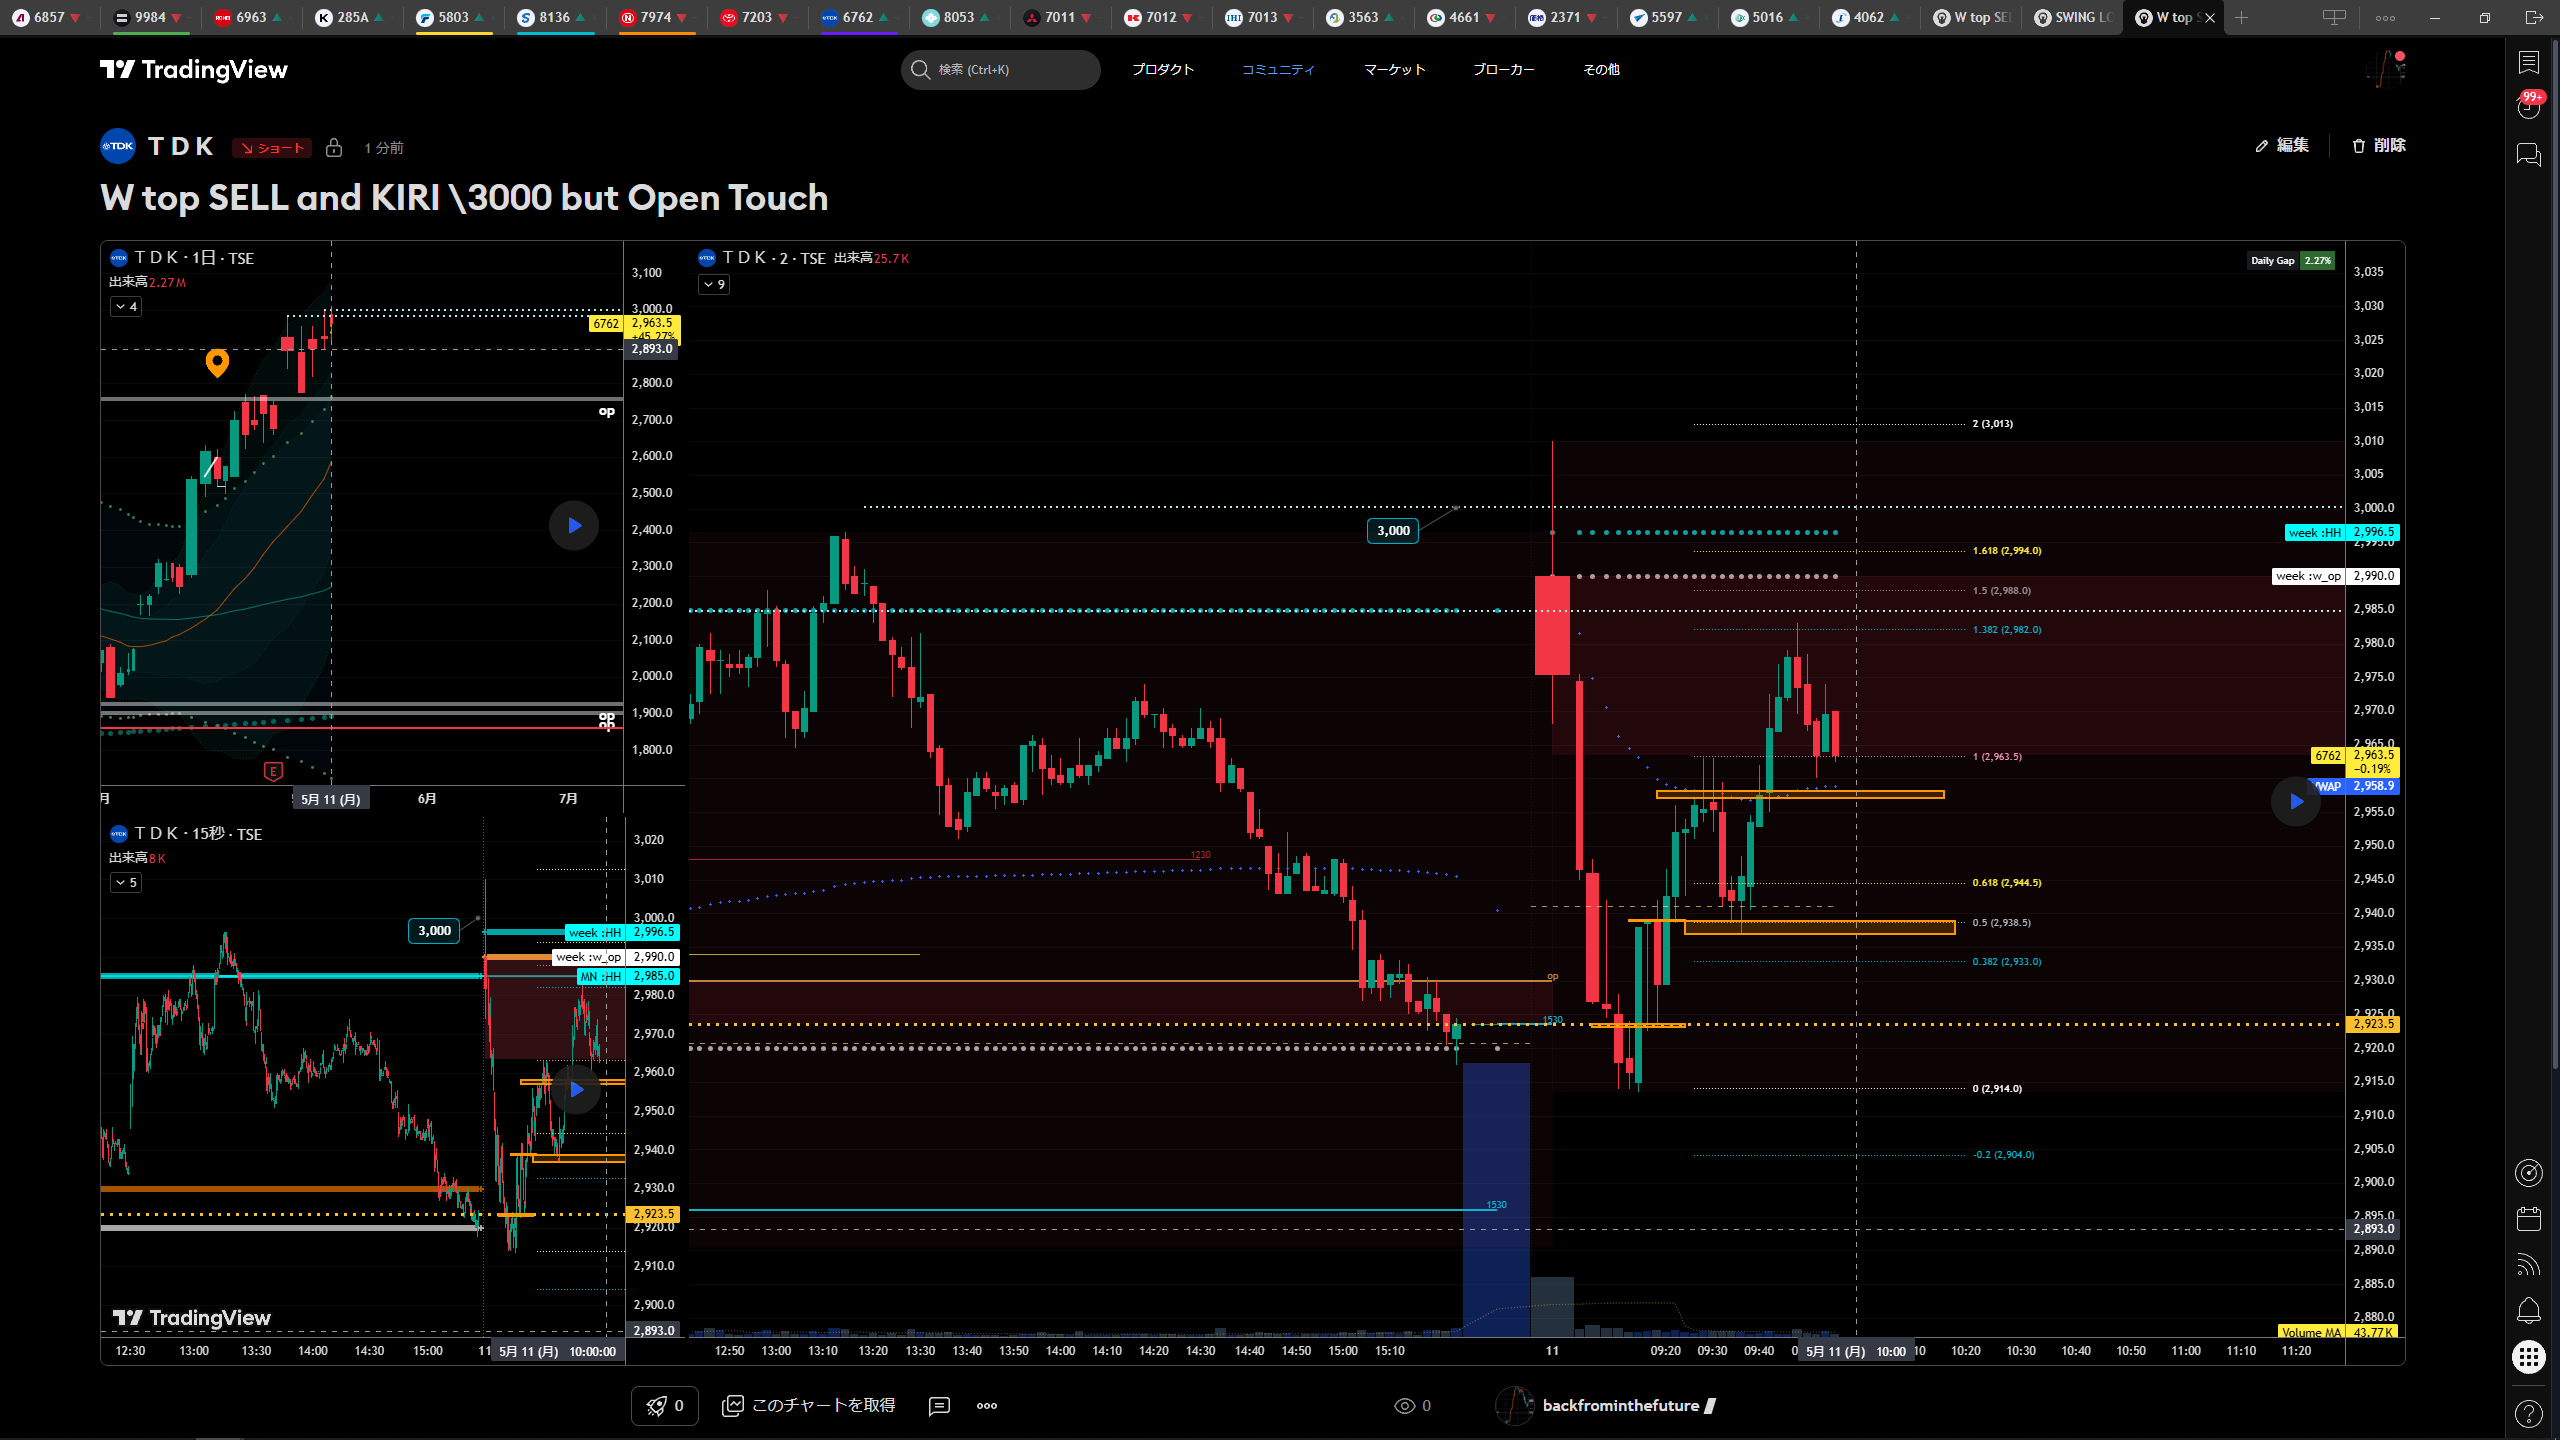The image size is (2560, 1440).
Task: Click the 3,000 callout label on 2-minute chart
Action: coord(1393,531)
